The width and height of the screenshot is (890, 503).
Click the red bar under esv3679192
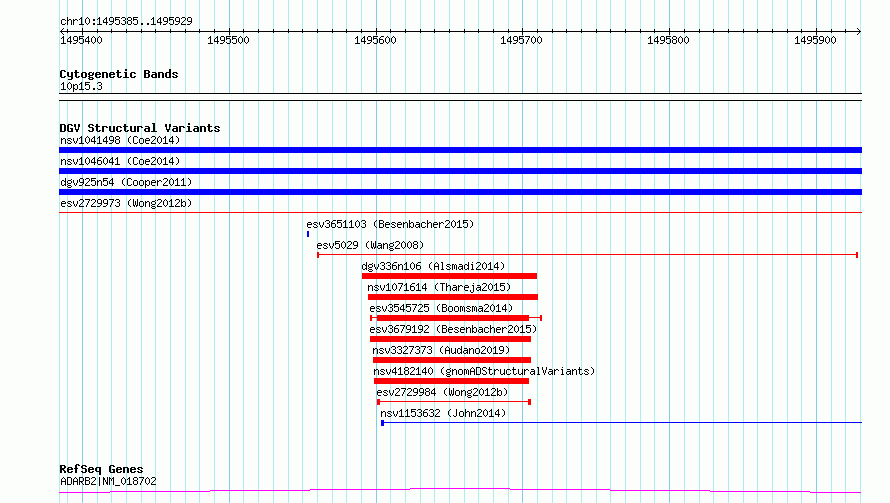[450, 339]
